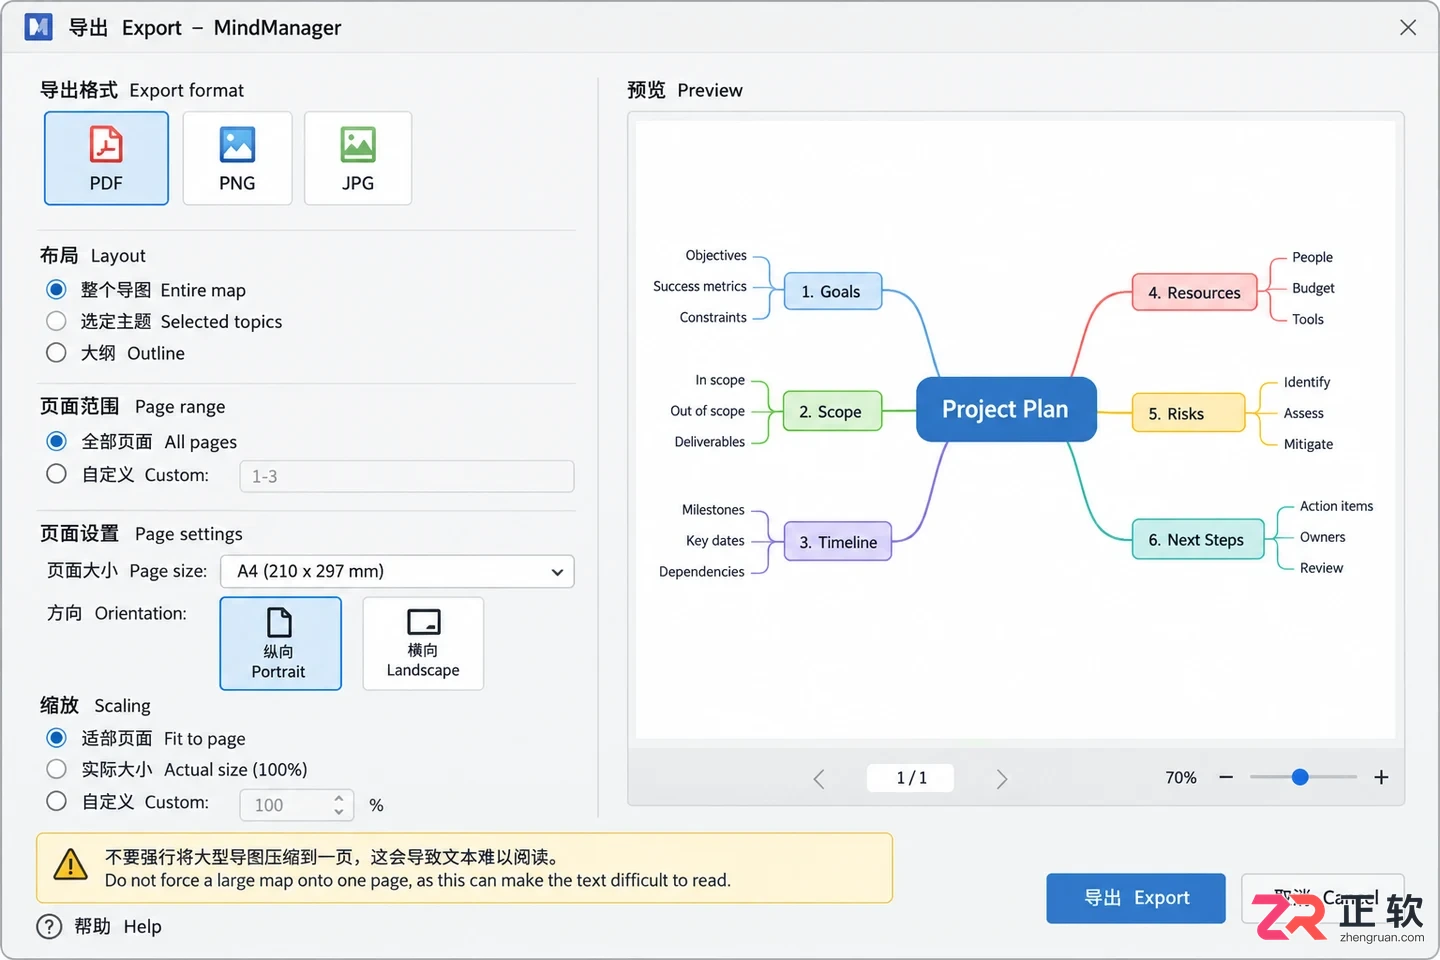Image resolution: width=1440 pixels, height=960 pixels.
Task: Select Custom page range radio
Action: (57, 474)
